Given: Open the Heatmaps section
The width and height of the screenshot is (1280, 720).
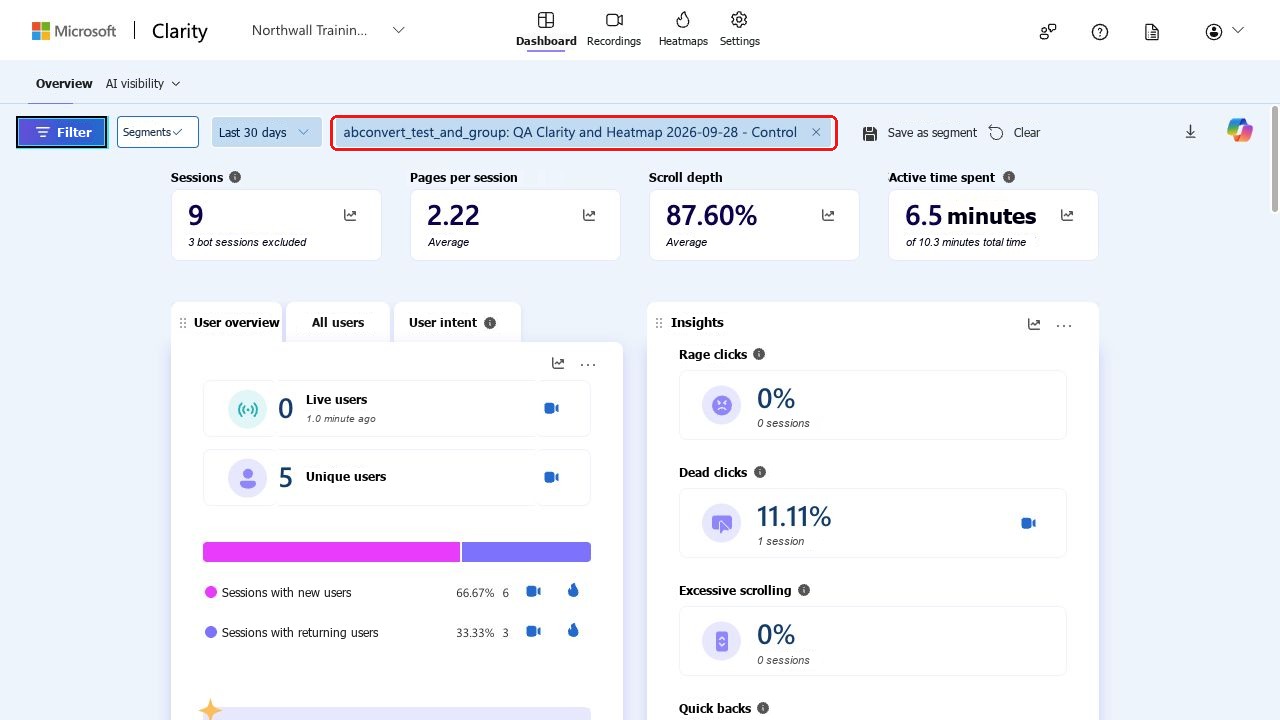Looking at the screenshot, I should pos(683,29).
